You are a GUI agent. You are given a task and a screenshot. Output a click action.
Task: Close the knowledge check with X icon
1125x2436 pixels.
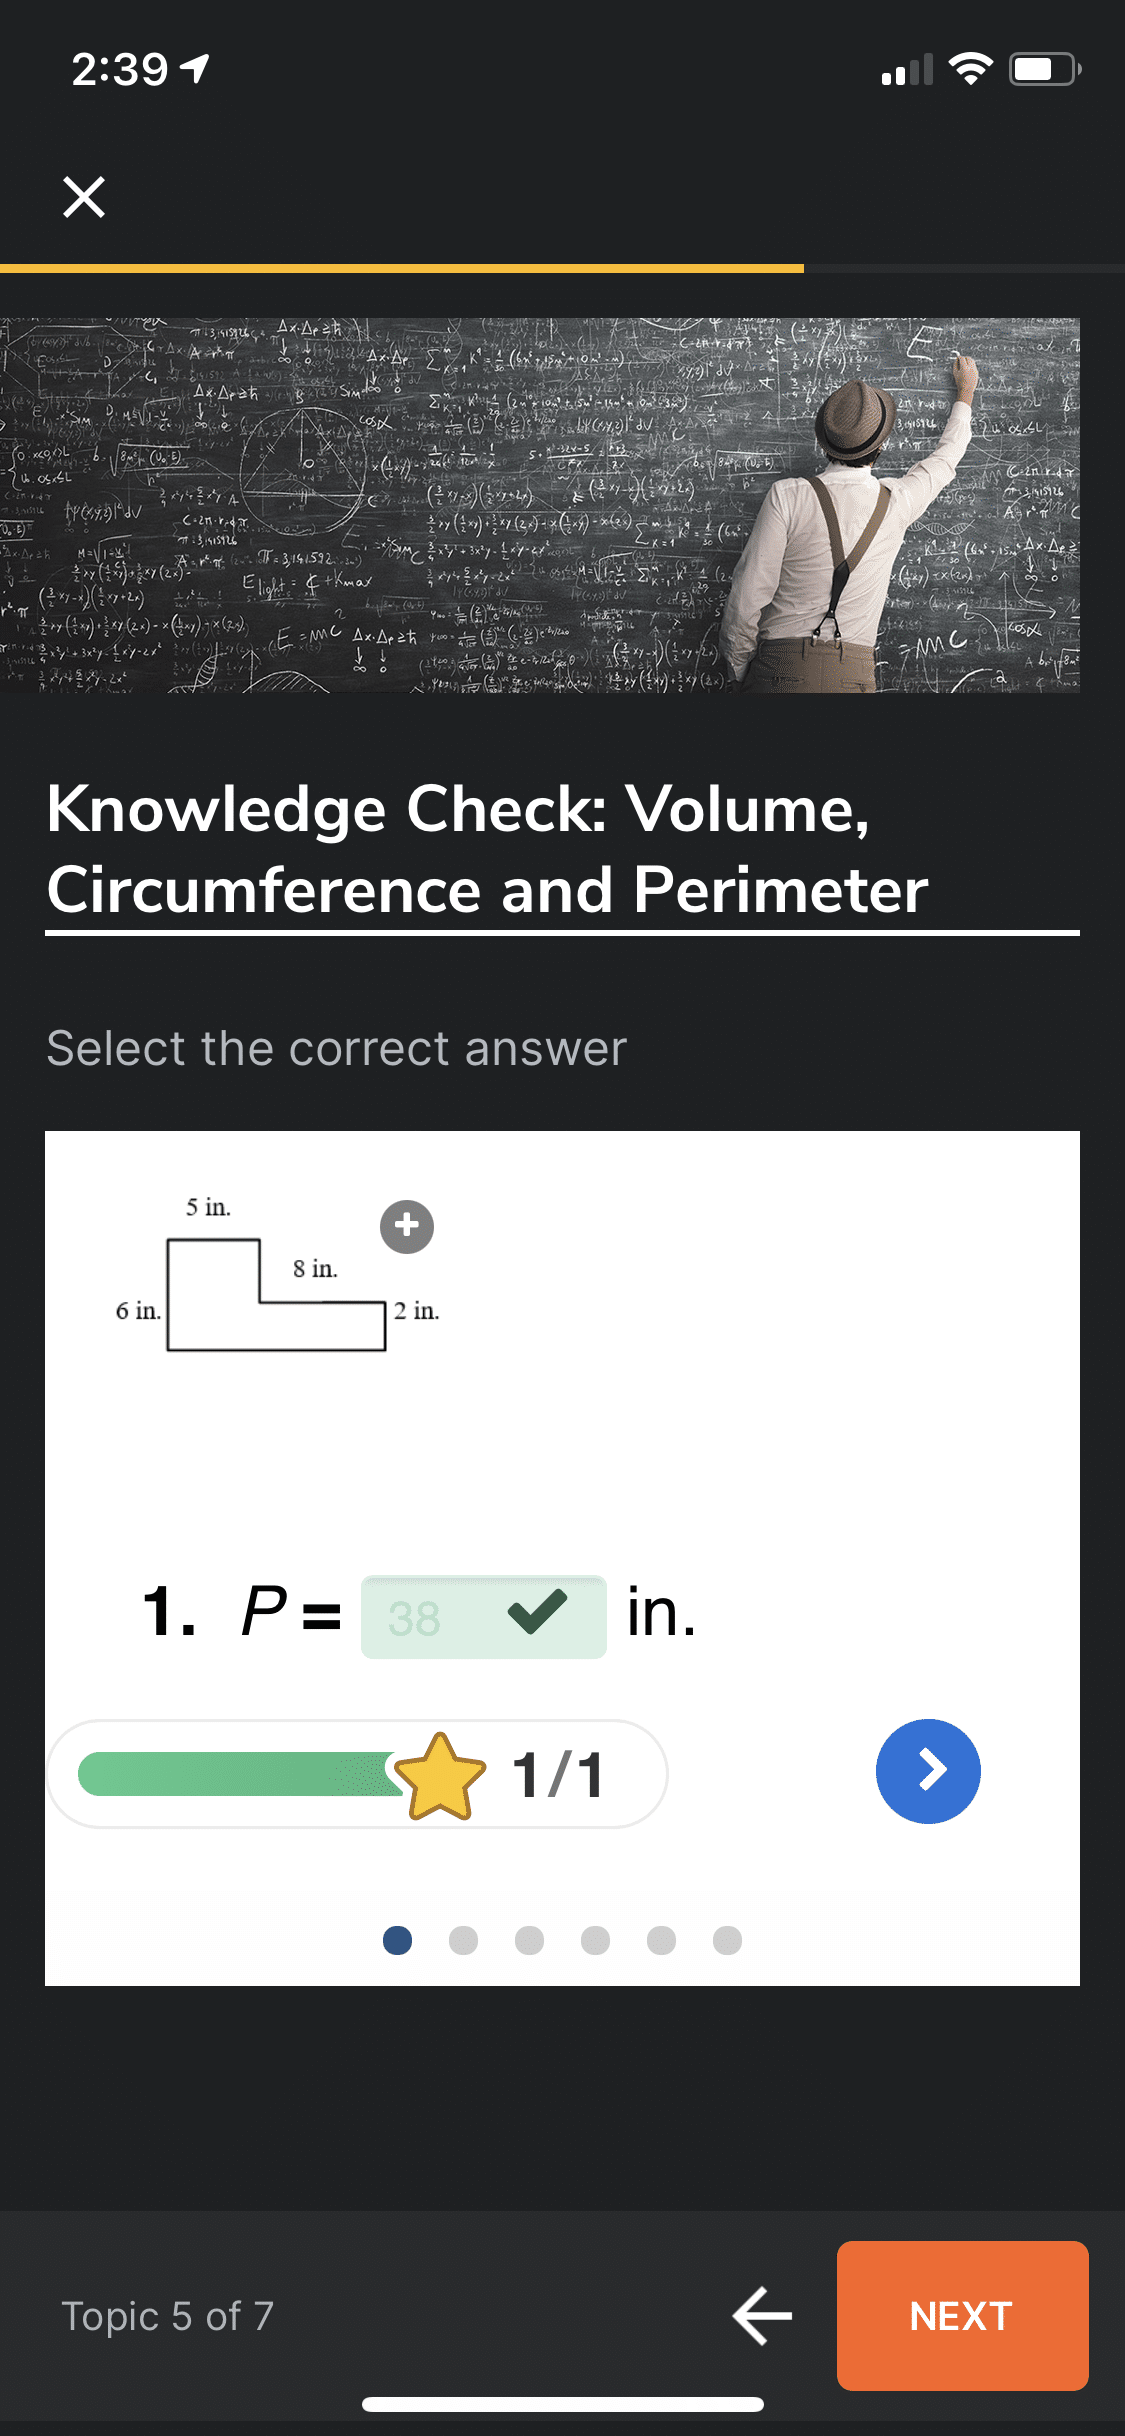84,197
